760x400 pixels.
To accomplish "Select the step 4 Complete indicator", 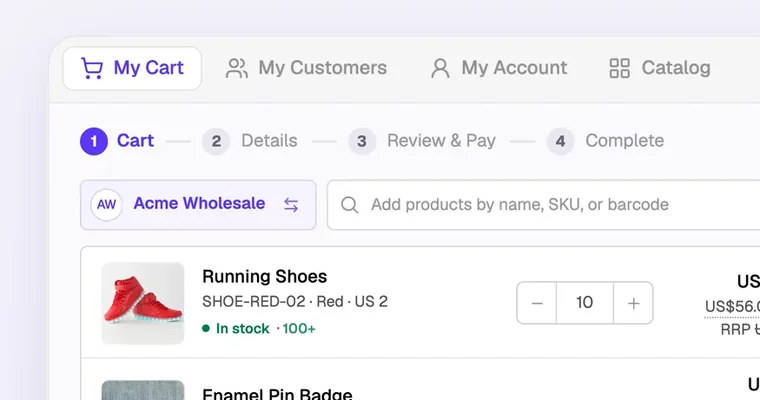I will click(x=605, y=142).
